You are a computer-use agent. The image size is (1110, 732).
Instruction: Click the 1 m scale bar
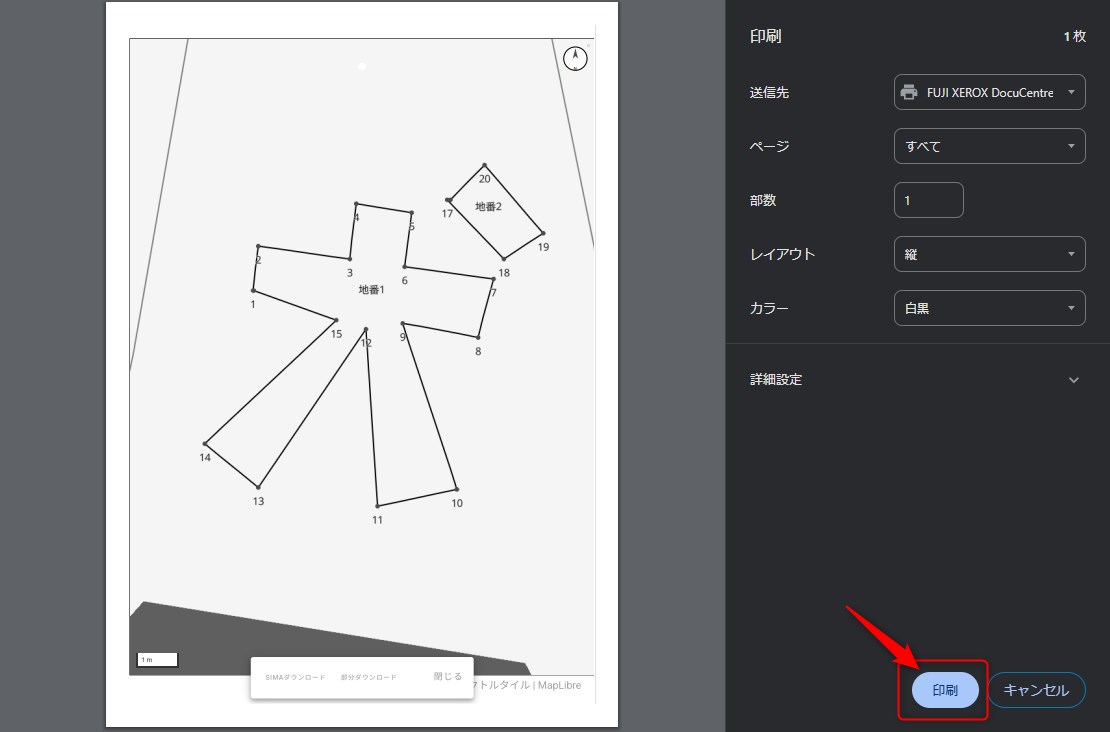click(157, 660)
